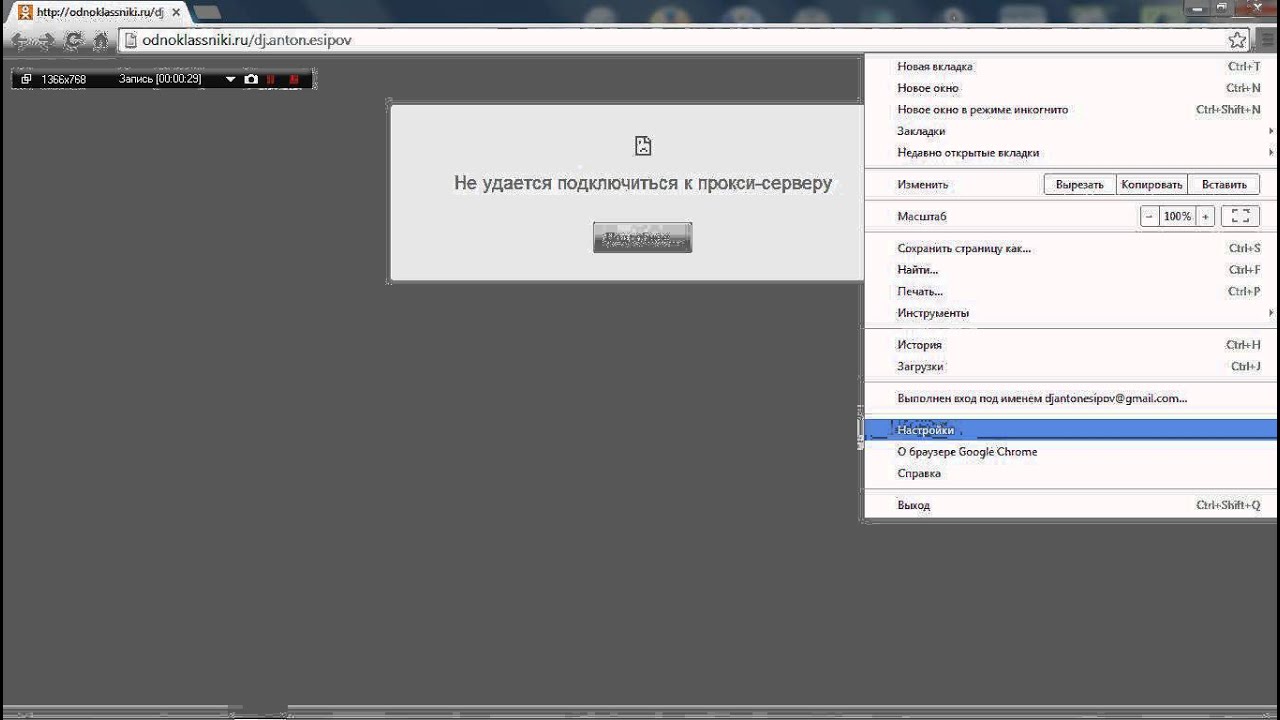Take a snapshot with recorder camera icon
Image resolution: width=1280 pixels, height=720 pixels.
(251, 79)
